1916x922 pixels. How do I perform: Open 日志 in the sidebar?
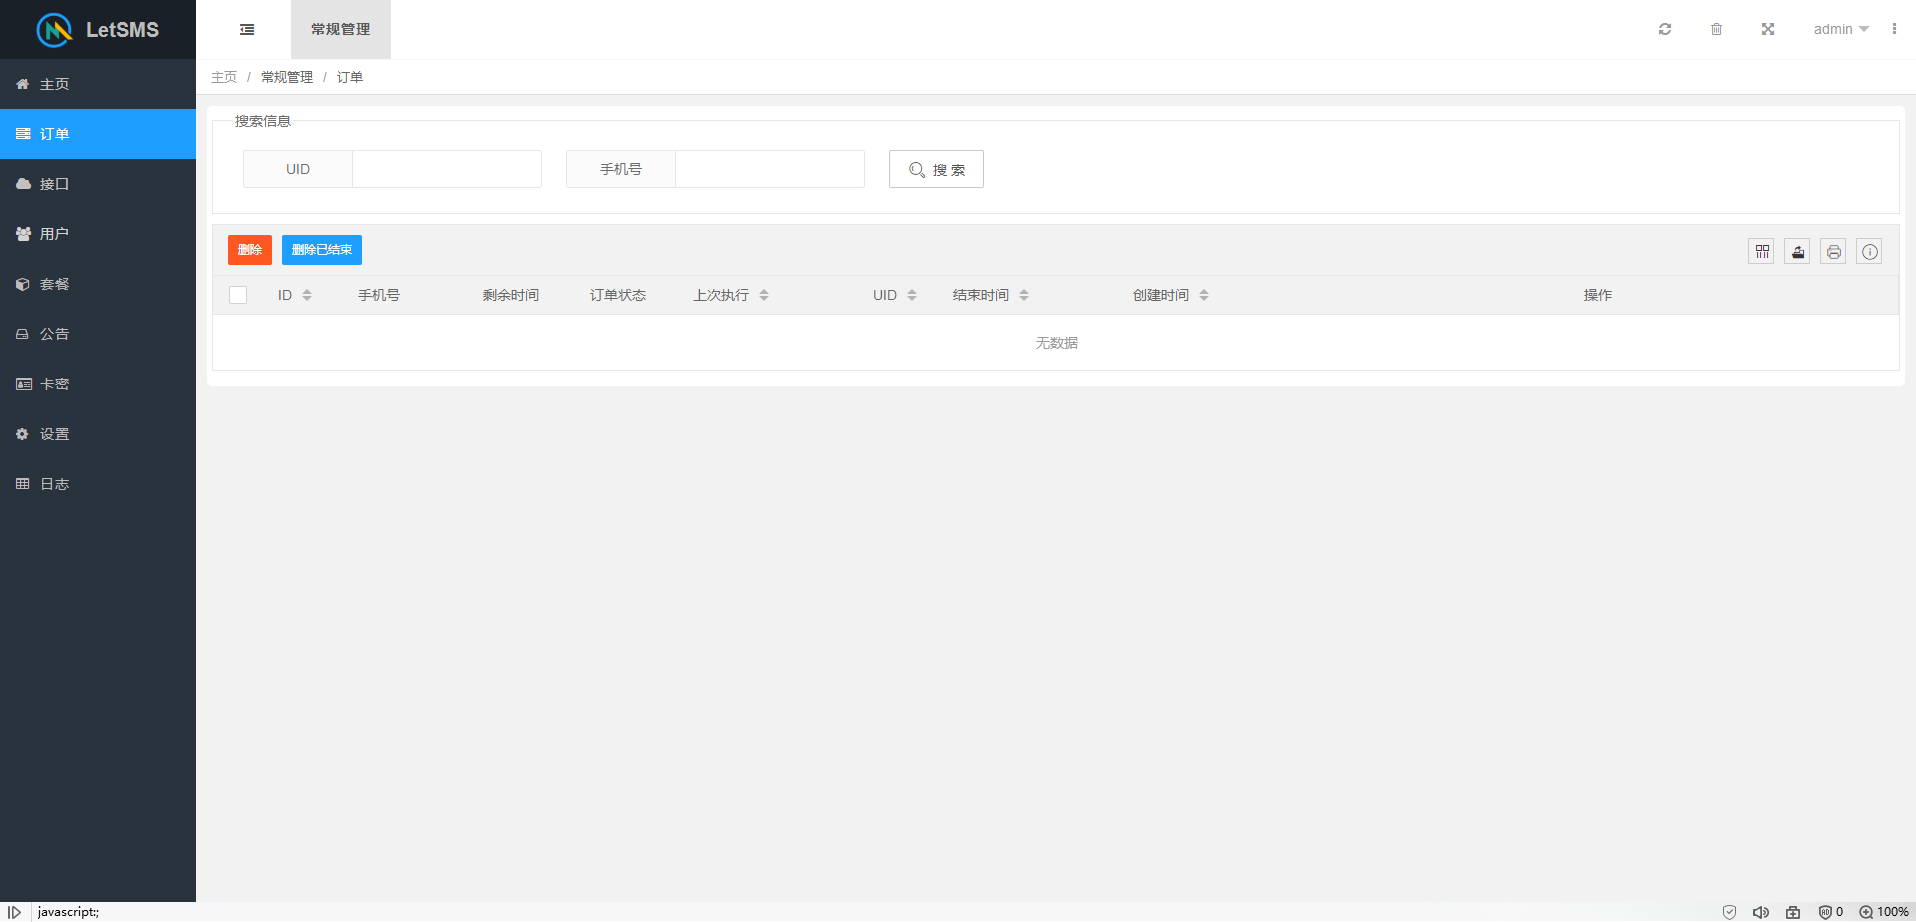point(98,484)
